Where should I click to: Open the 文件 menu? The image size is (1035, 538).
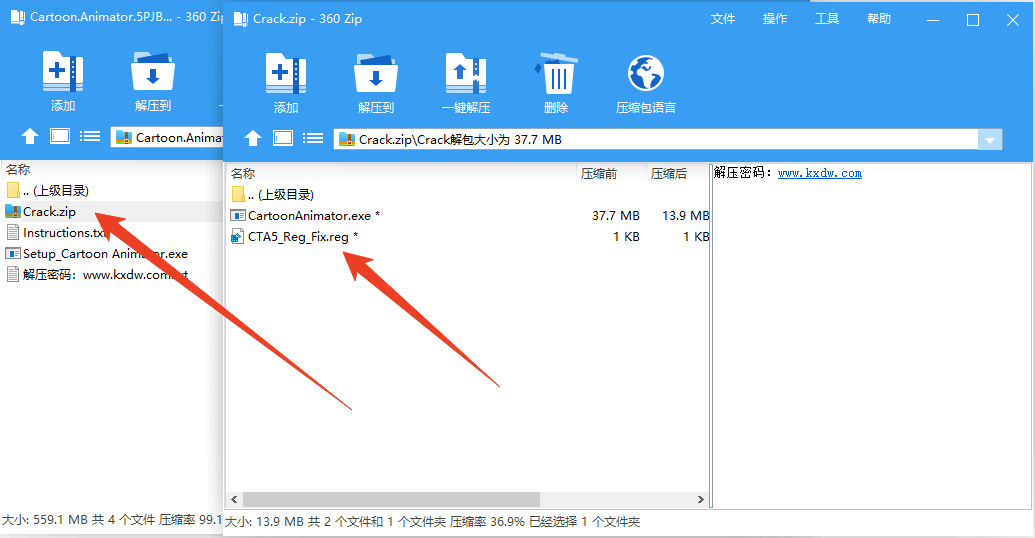pyautogui.click(x=723, y=19)
